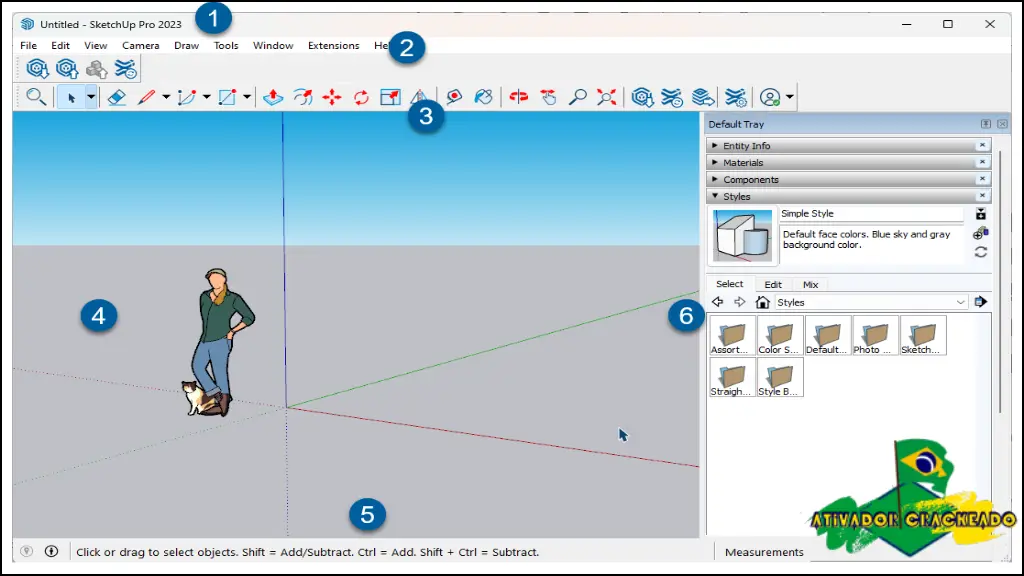1024x576 pixels.
Task: Close the Materials panel
Action: point(982,162)
